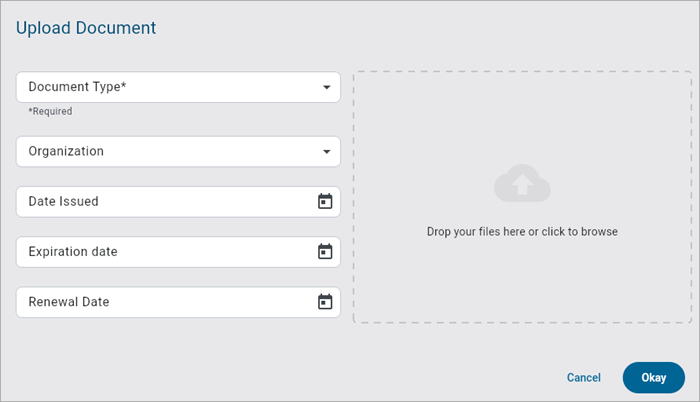Open the Date Issued calendar picker
The width and height of the screenshot is (700, 402).
pos(325,201)
